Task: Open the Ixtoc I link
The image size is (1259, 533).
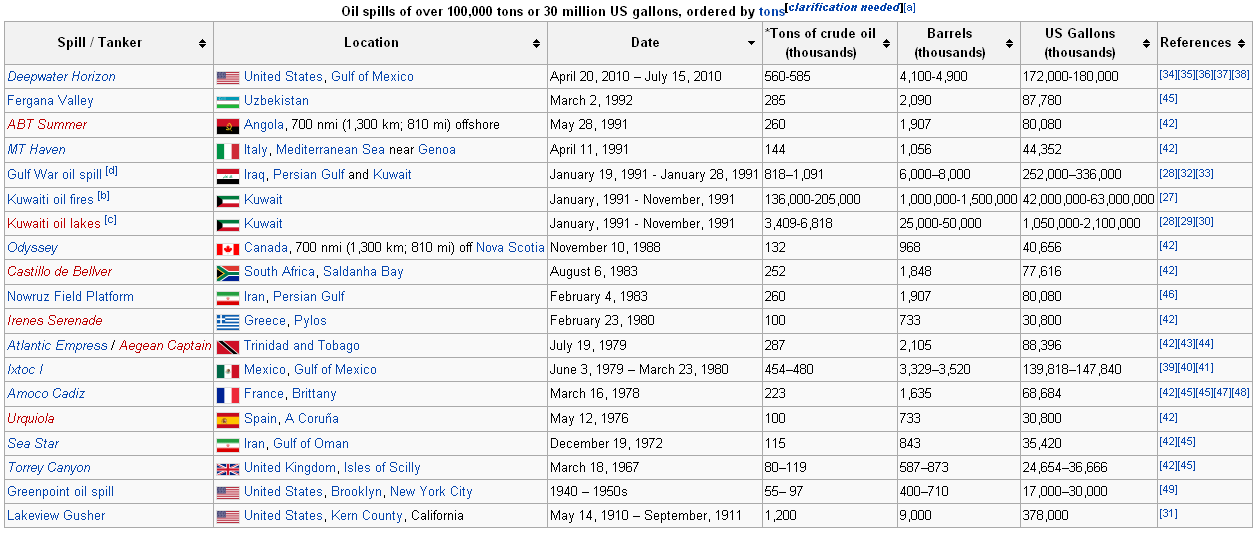Action: pos(25,370)
